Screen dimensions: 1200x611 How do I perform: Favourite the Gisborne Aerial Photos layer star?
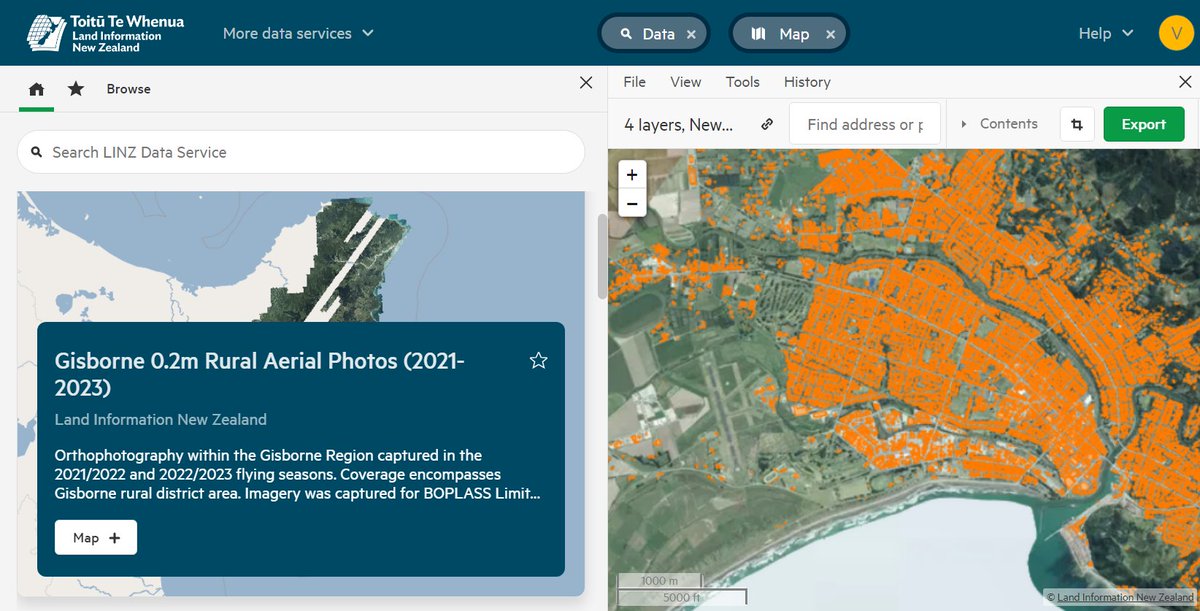click(x=538, y=360)
